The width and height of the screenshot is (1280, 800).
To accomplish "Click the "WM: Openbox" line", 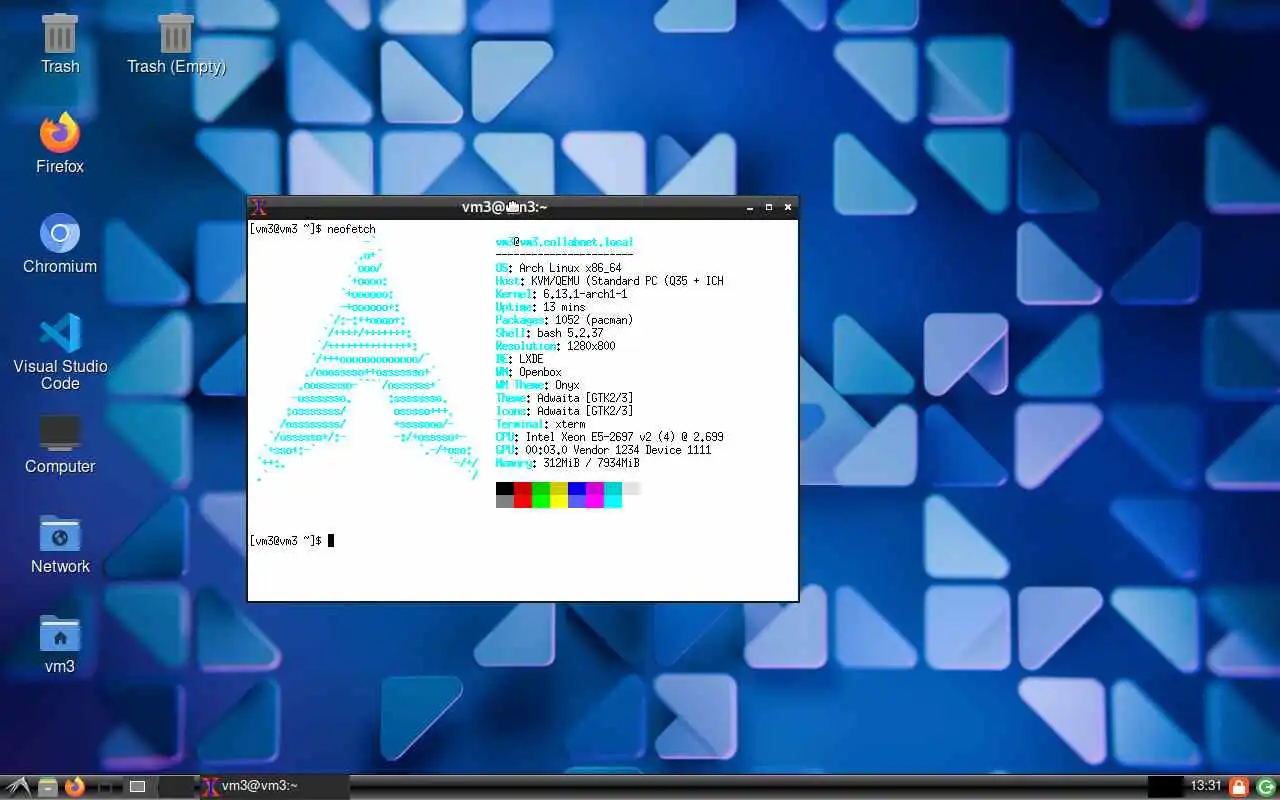I will (x=528, y=372).
